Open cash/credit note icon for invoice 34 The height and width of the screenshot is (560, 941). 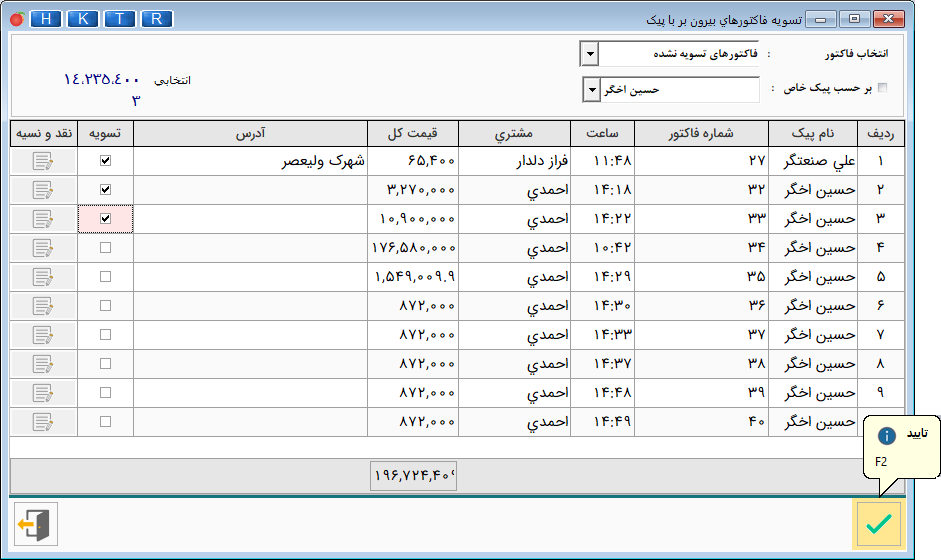tap(43, 248)
